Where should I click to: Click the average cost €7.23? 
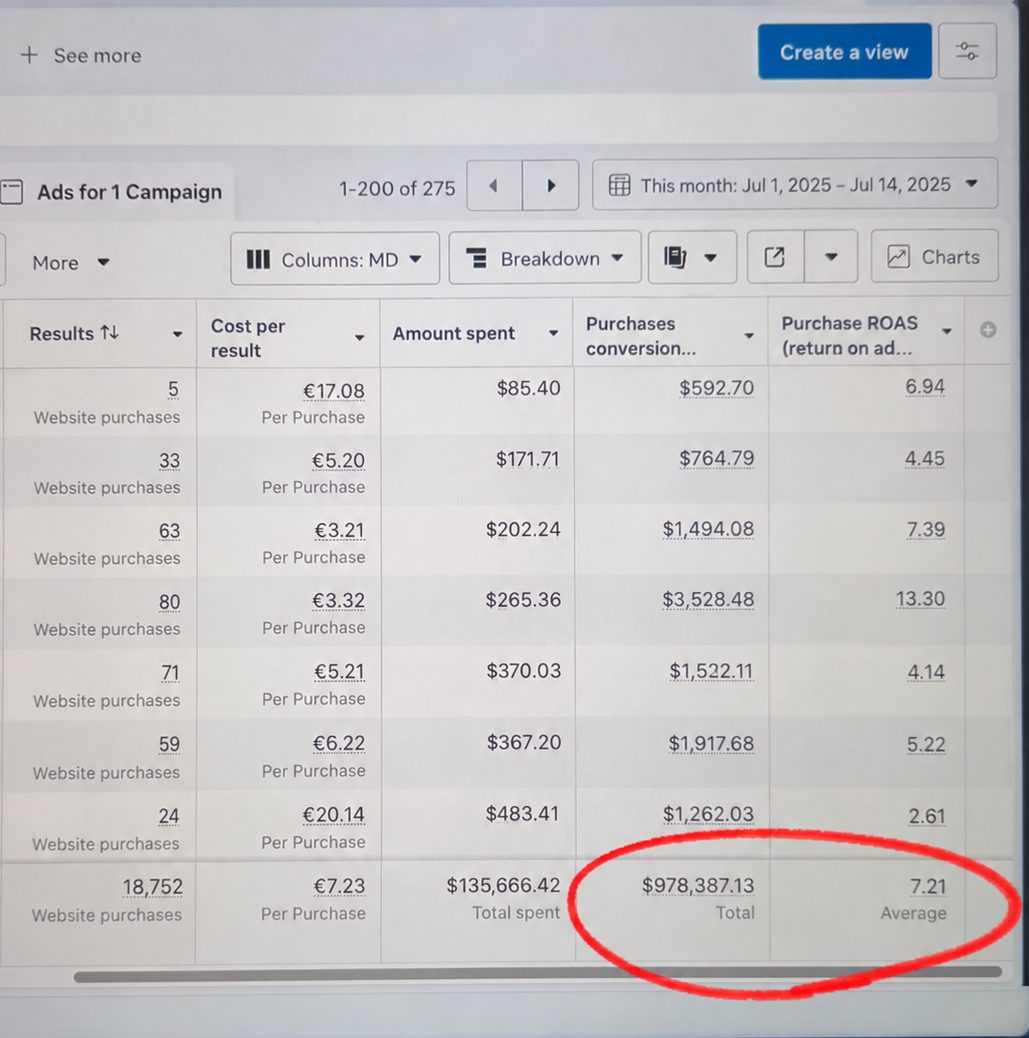(339, 886)
